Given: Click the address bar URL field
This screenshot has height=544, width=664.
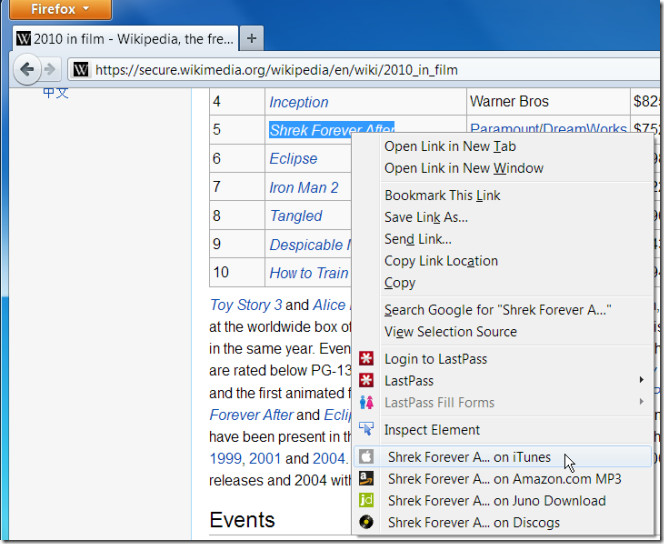Looking at the screenshot, I should tap(366, 69).
